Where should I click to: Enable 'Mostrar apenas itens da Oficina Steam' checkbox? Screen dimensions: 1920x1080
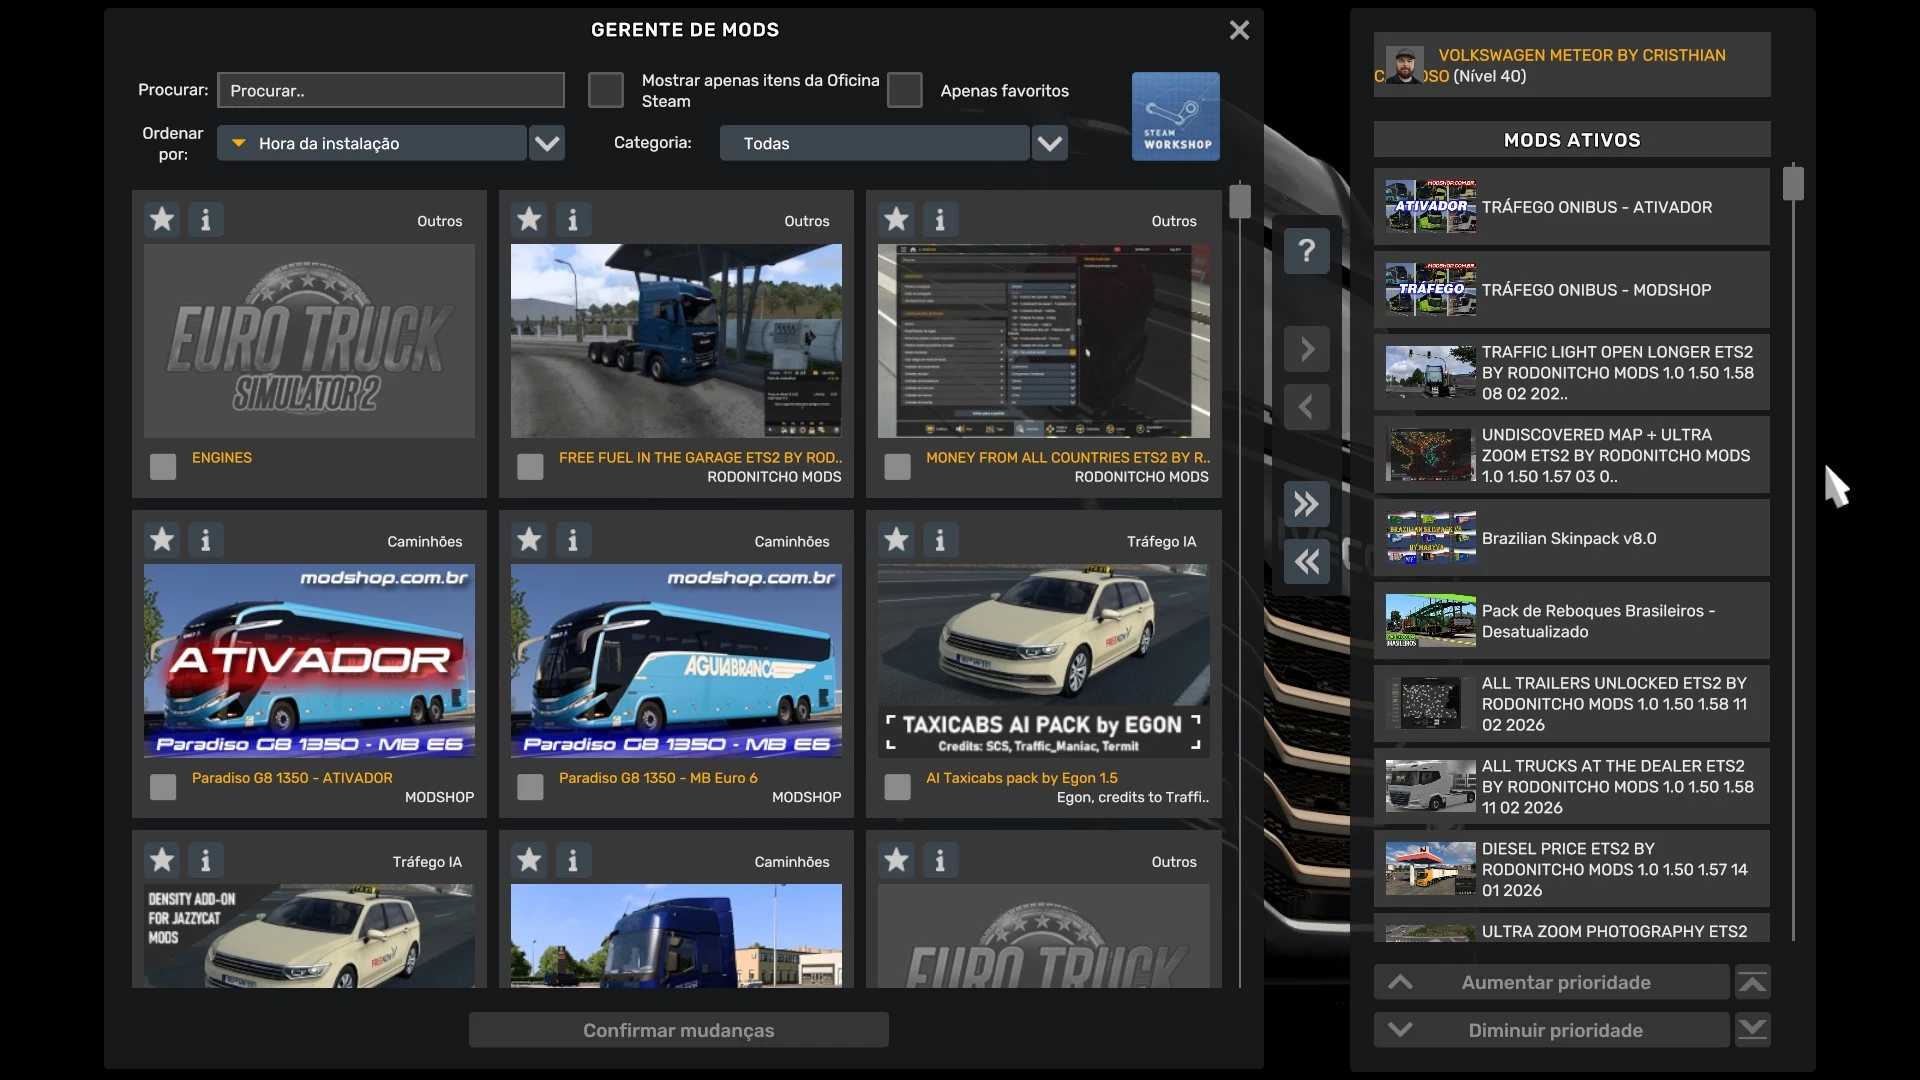tap(605, 90)
